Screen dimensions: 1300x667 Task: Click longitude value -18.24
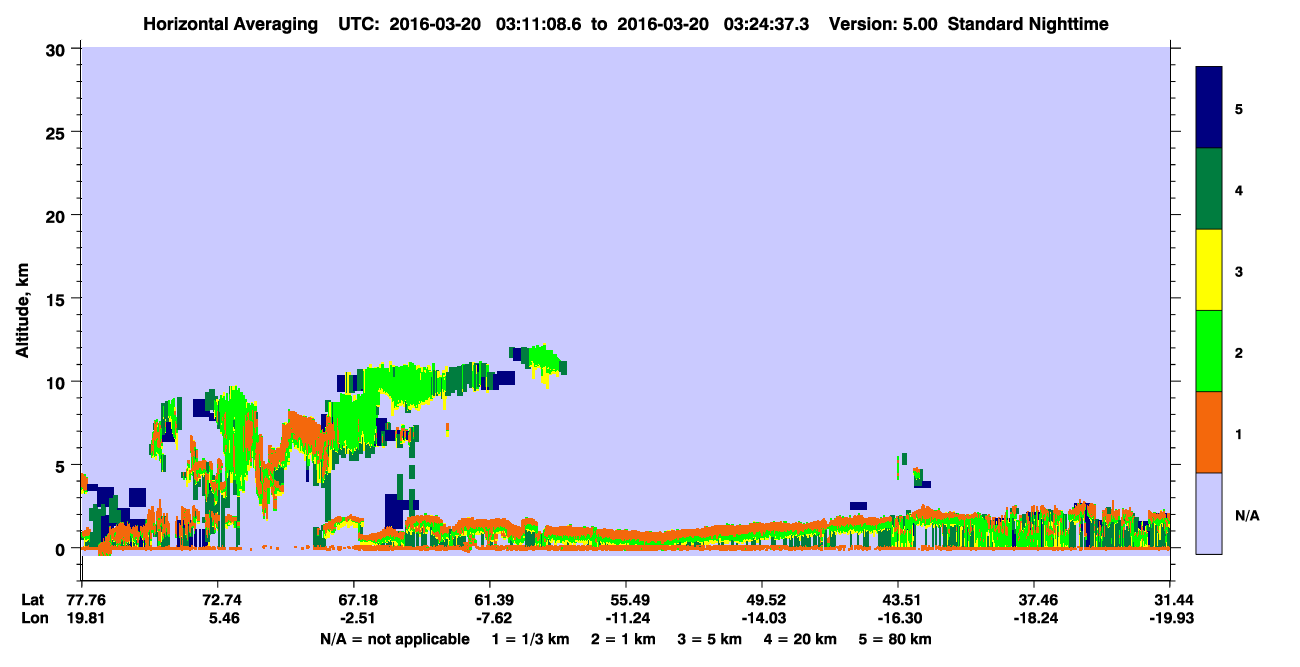pyautogui.click(x=1034, y=618)
